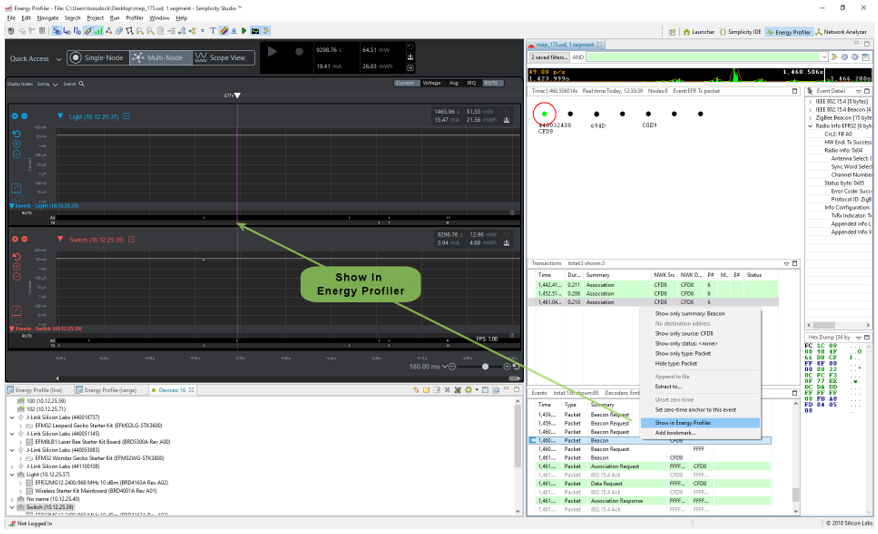Toggle the Avg display option
The width and height of the screenshot is (878, 534).
[x=454, y=83]
